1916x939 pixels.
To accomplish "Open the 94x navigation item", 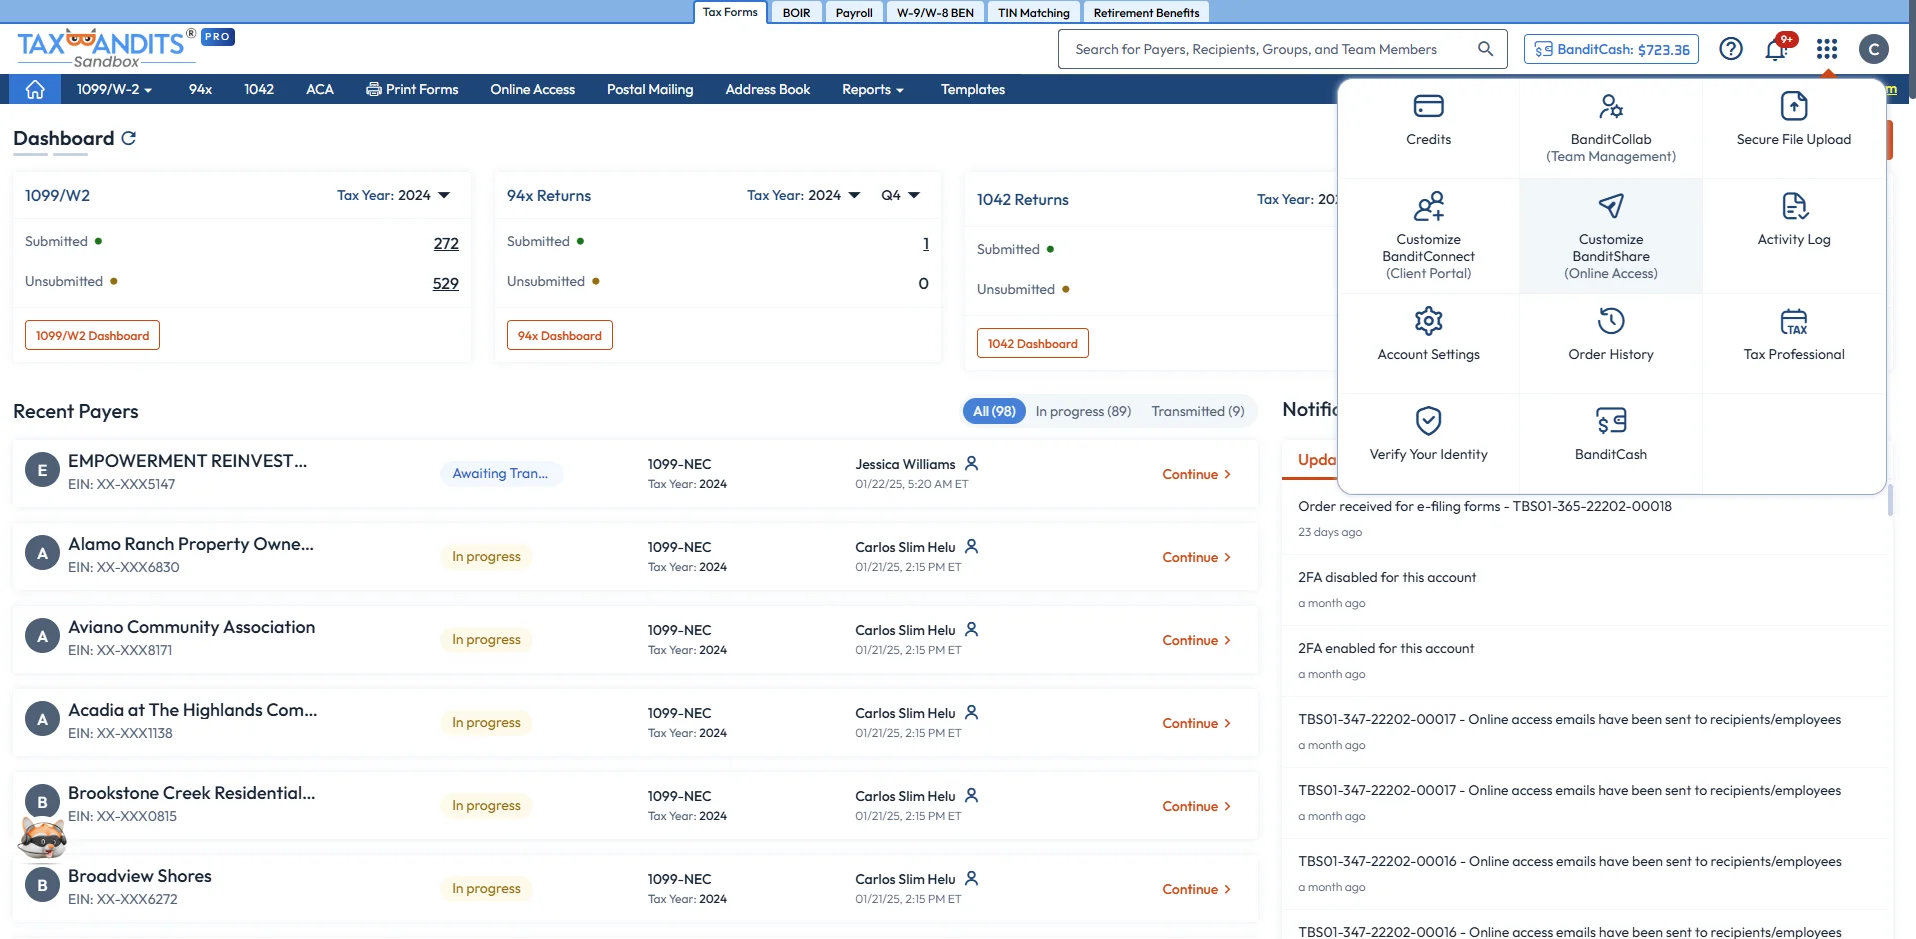I will pyautogui.click(x=200, y=89).
